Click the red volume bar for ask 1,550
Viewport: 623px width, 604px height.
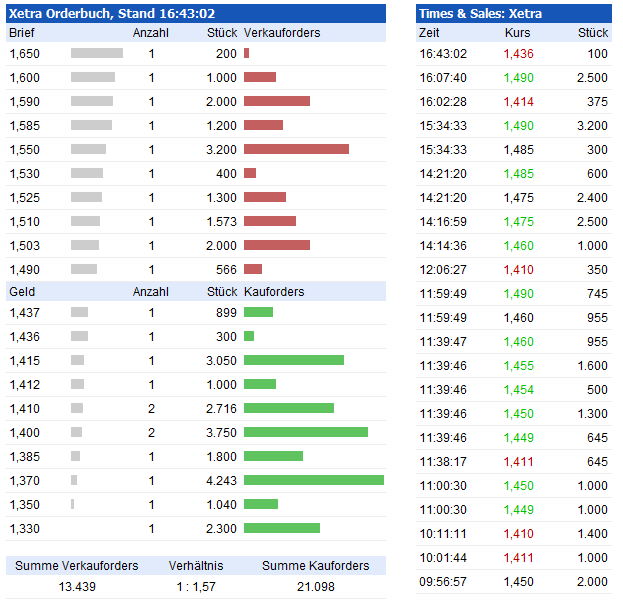[296, 149]
